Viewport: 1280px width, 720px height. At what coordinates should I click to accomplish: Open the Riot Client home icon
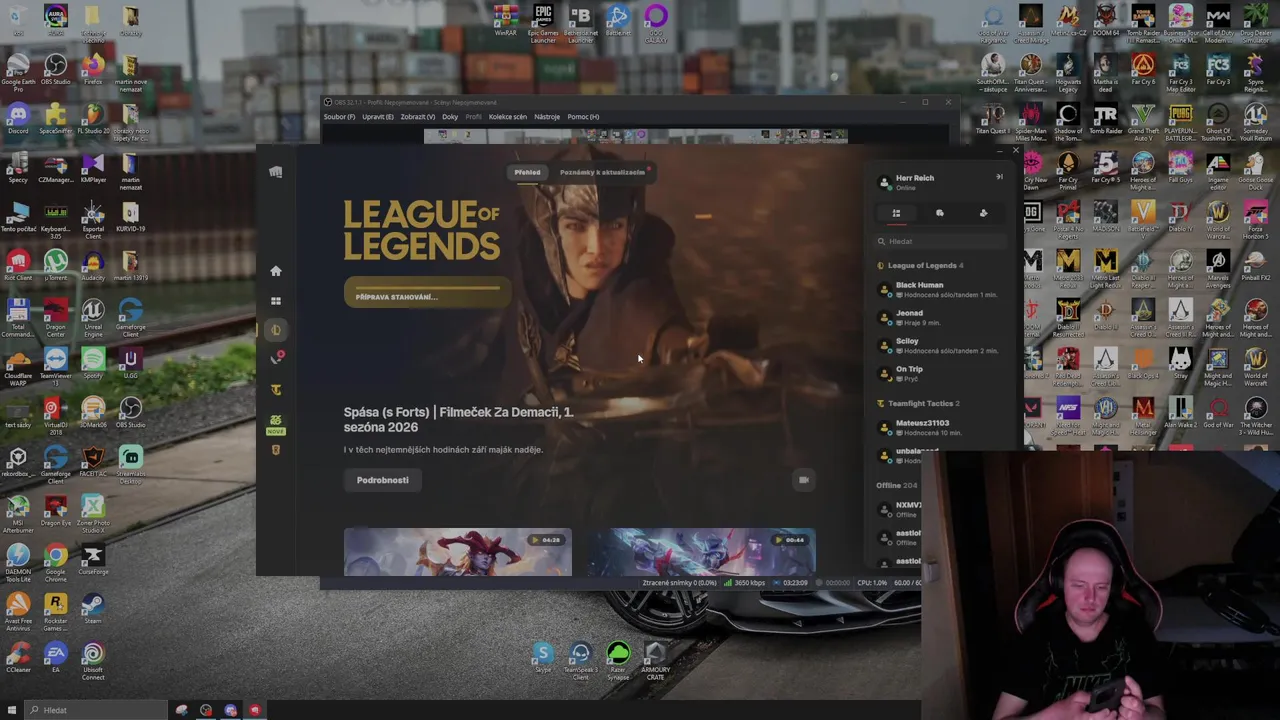(276, 271)
